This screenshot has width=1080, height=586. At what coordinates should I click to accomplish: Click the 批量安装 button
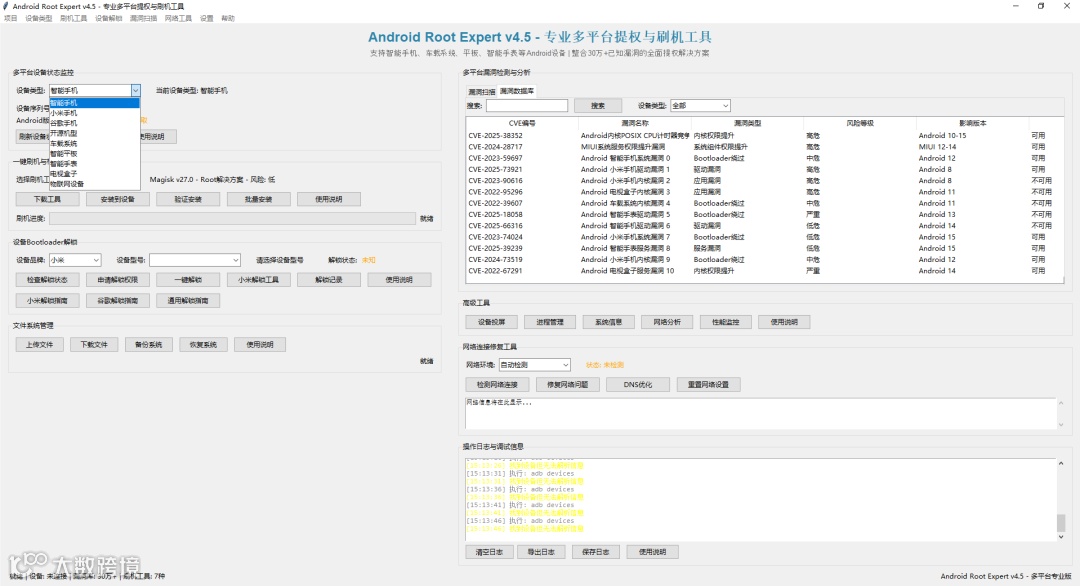258,199
